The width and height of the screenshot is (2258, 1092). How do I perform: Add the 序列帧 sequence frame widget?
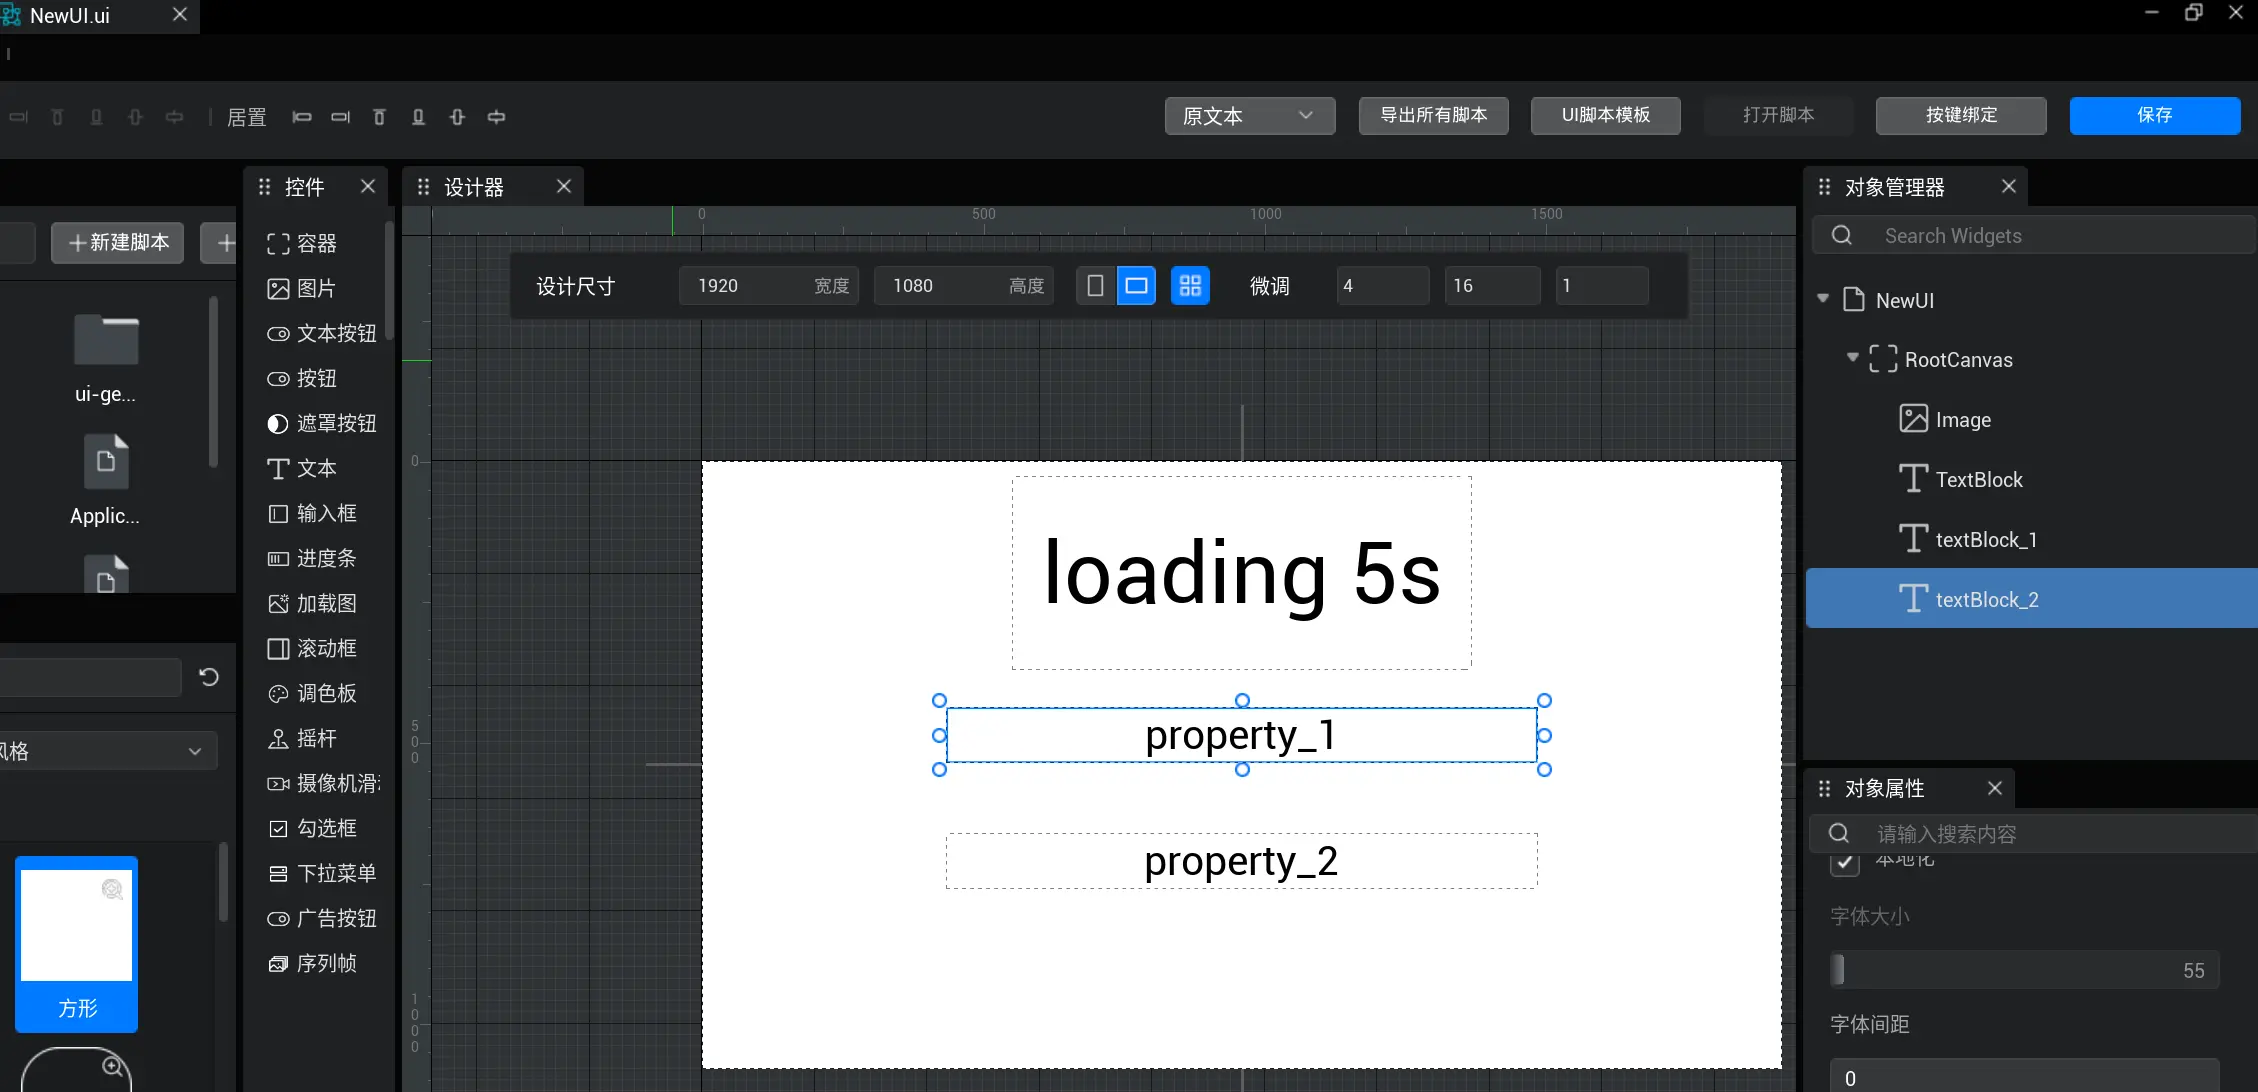coord(312,964)
